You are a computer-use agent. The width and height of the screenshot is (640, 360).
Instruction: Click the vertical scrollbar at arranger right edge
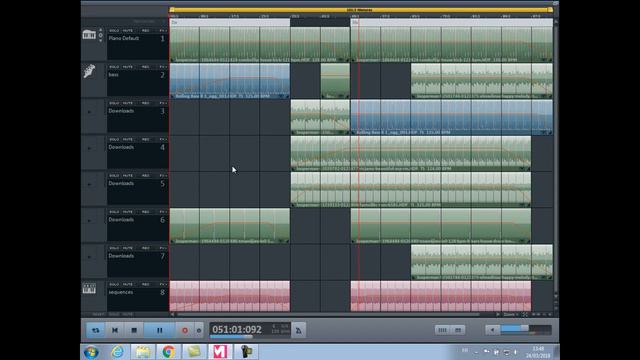click(x=555, y=159)
